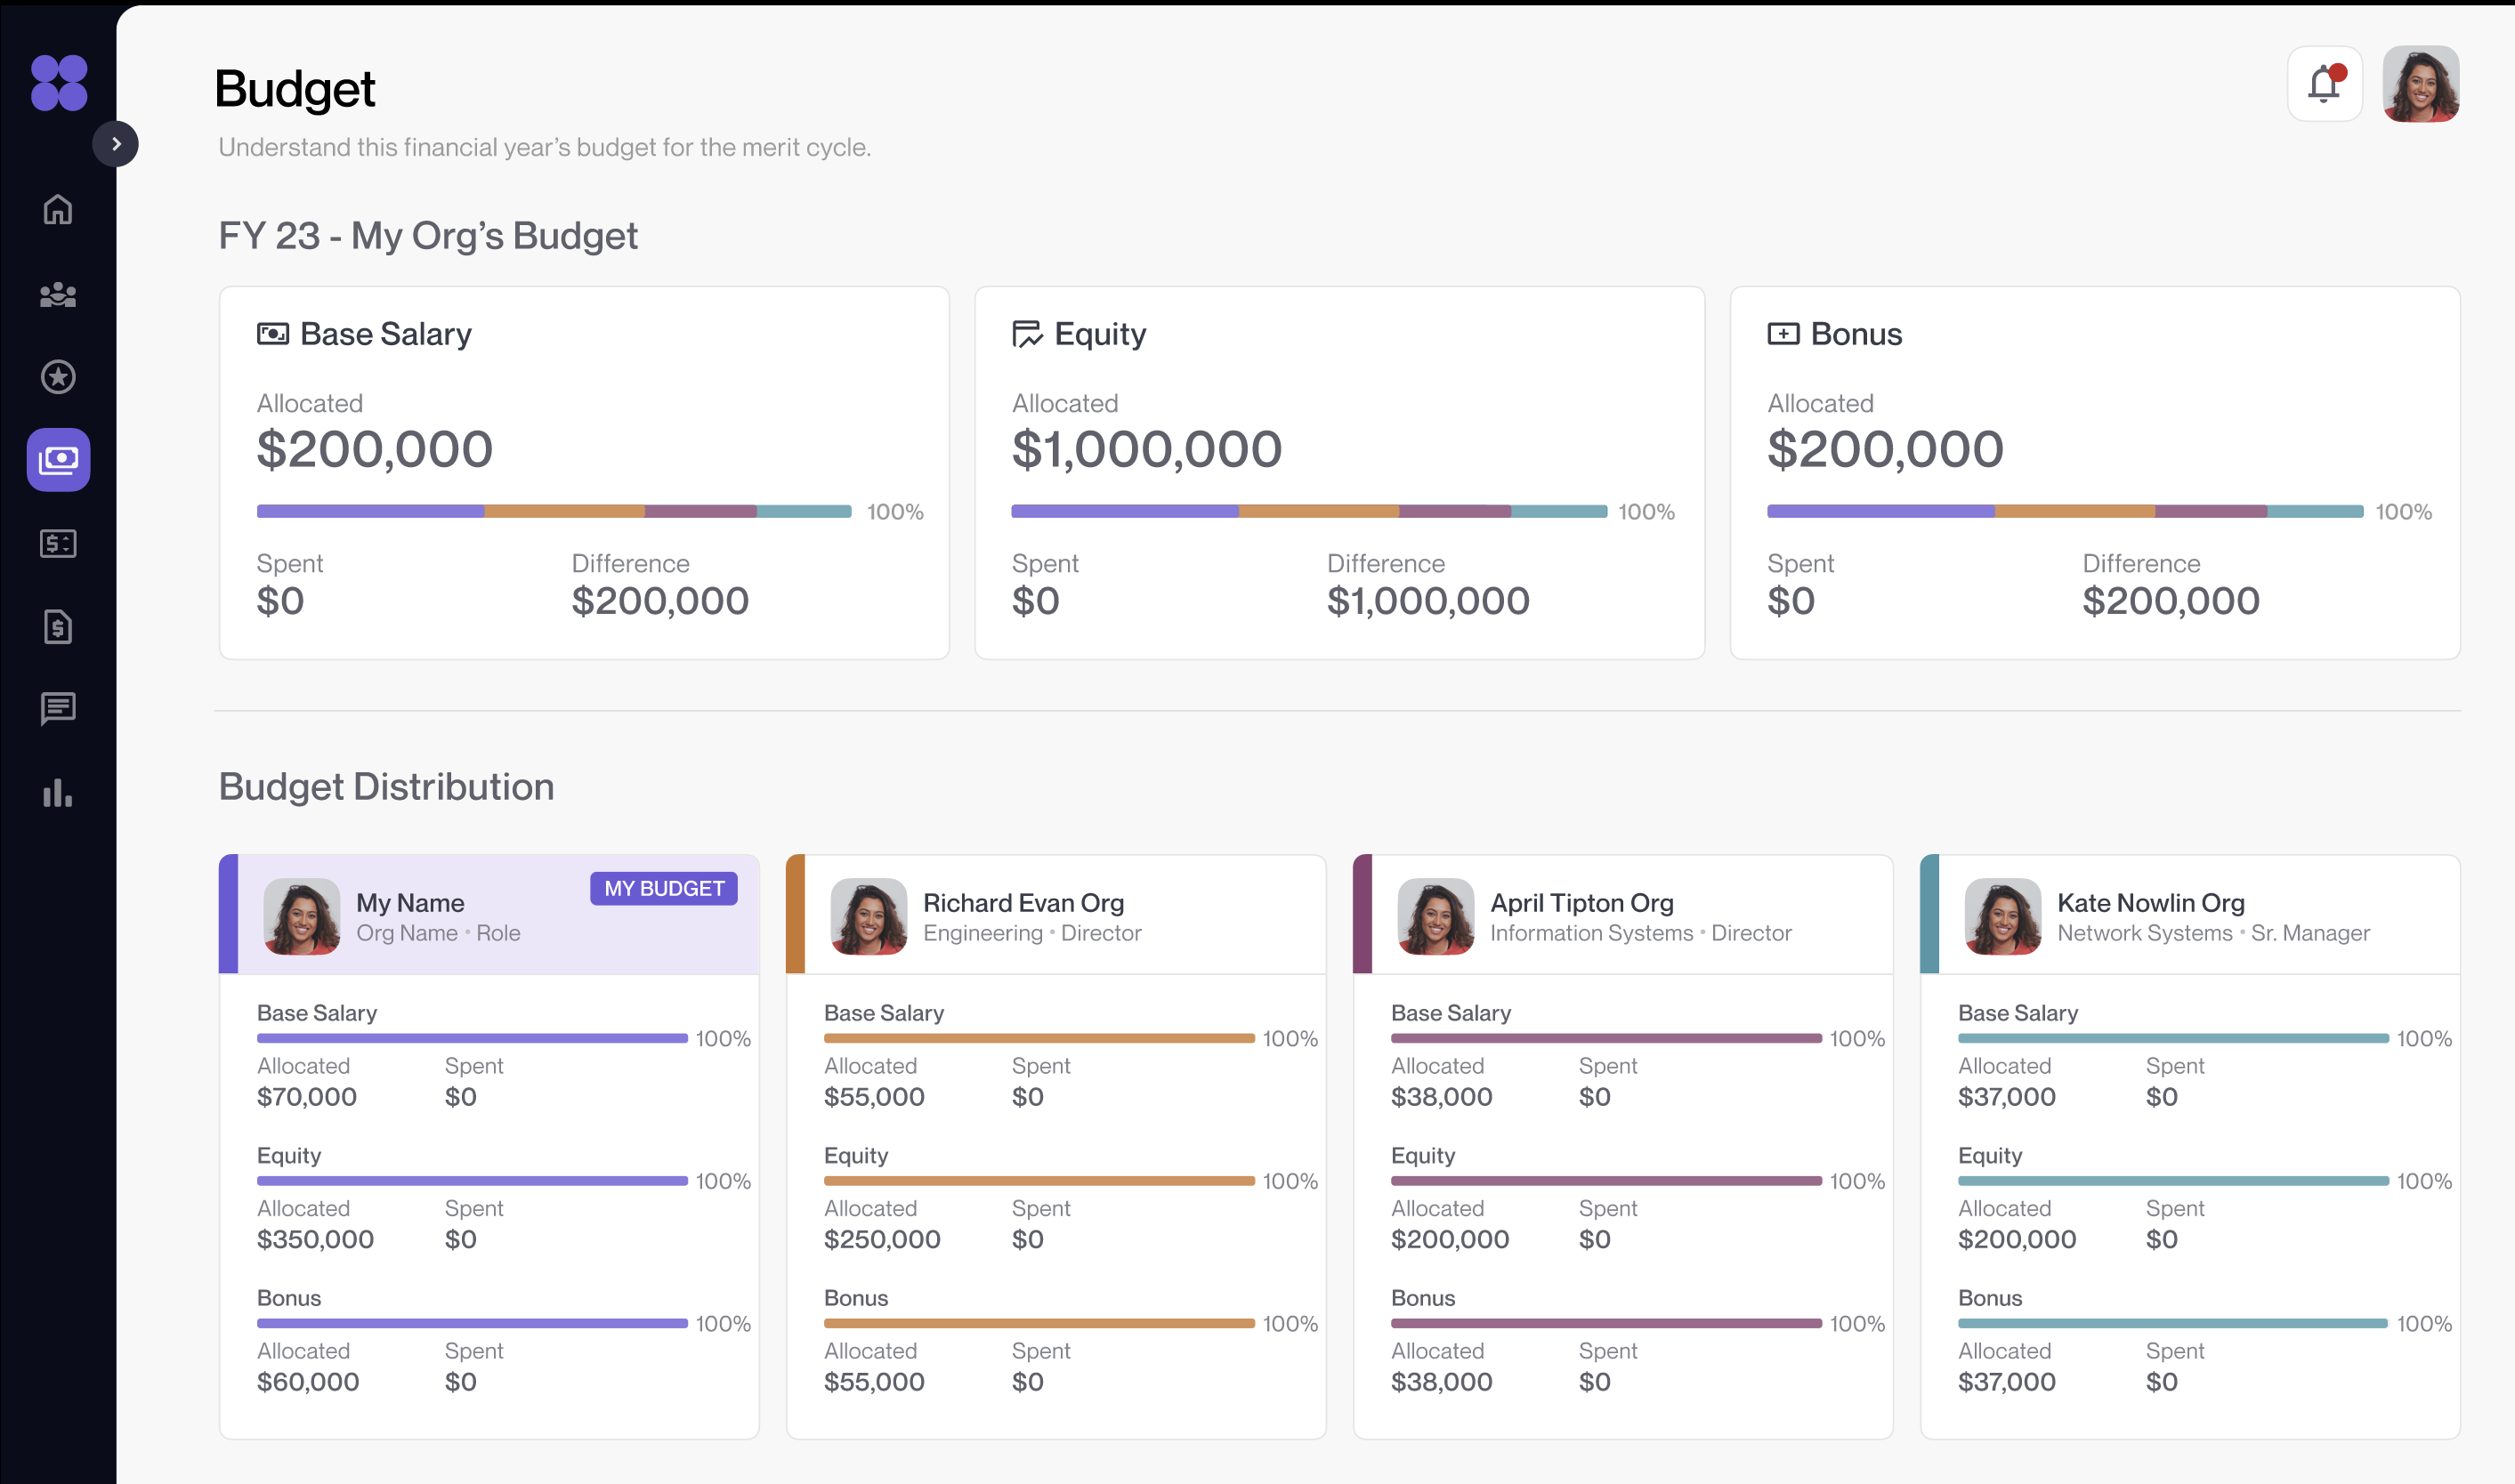This screenshot has height=1484, width=2515.
Task: Expand the sidebar with chevron arrow
Action: (116, 144)
